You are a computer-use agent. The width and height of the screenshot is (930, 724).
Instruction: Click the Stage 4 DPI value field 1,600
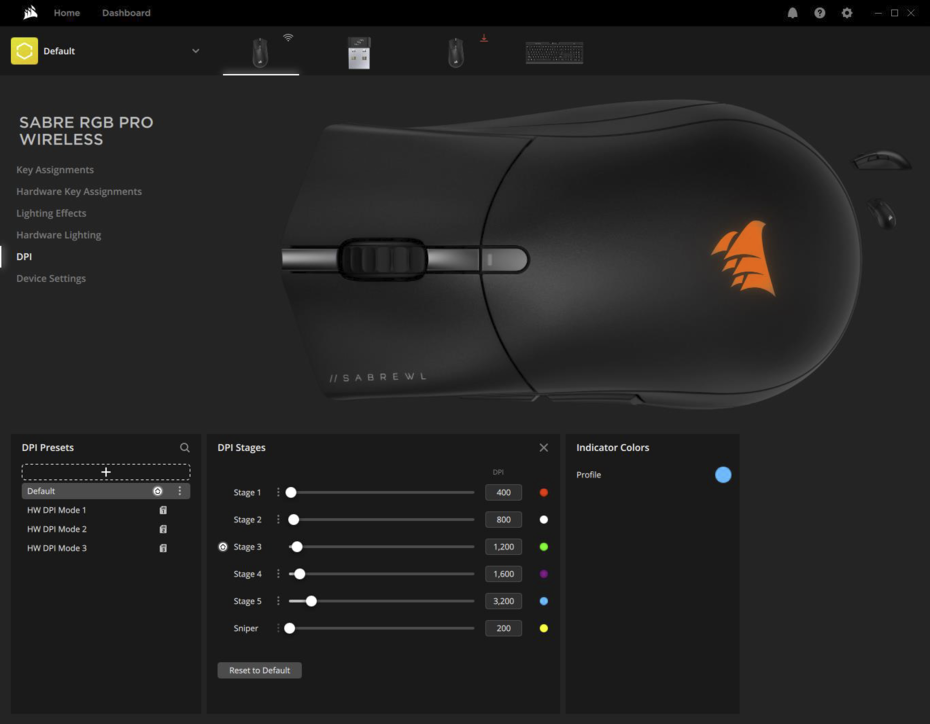pos(504,574)
